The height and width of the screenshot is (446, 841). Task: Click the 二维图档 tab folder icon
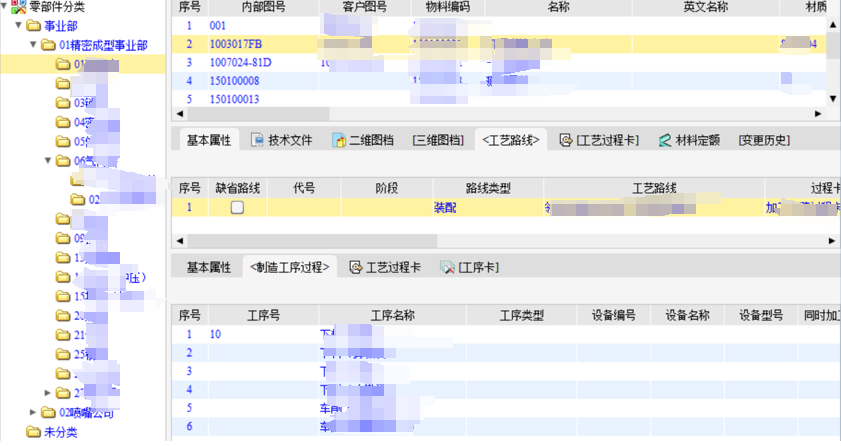[339, 140]
